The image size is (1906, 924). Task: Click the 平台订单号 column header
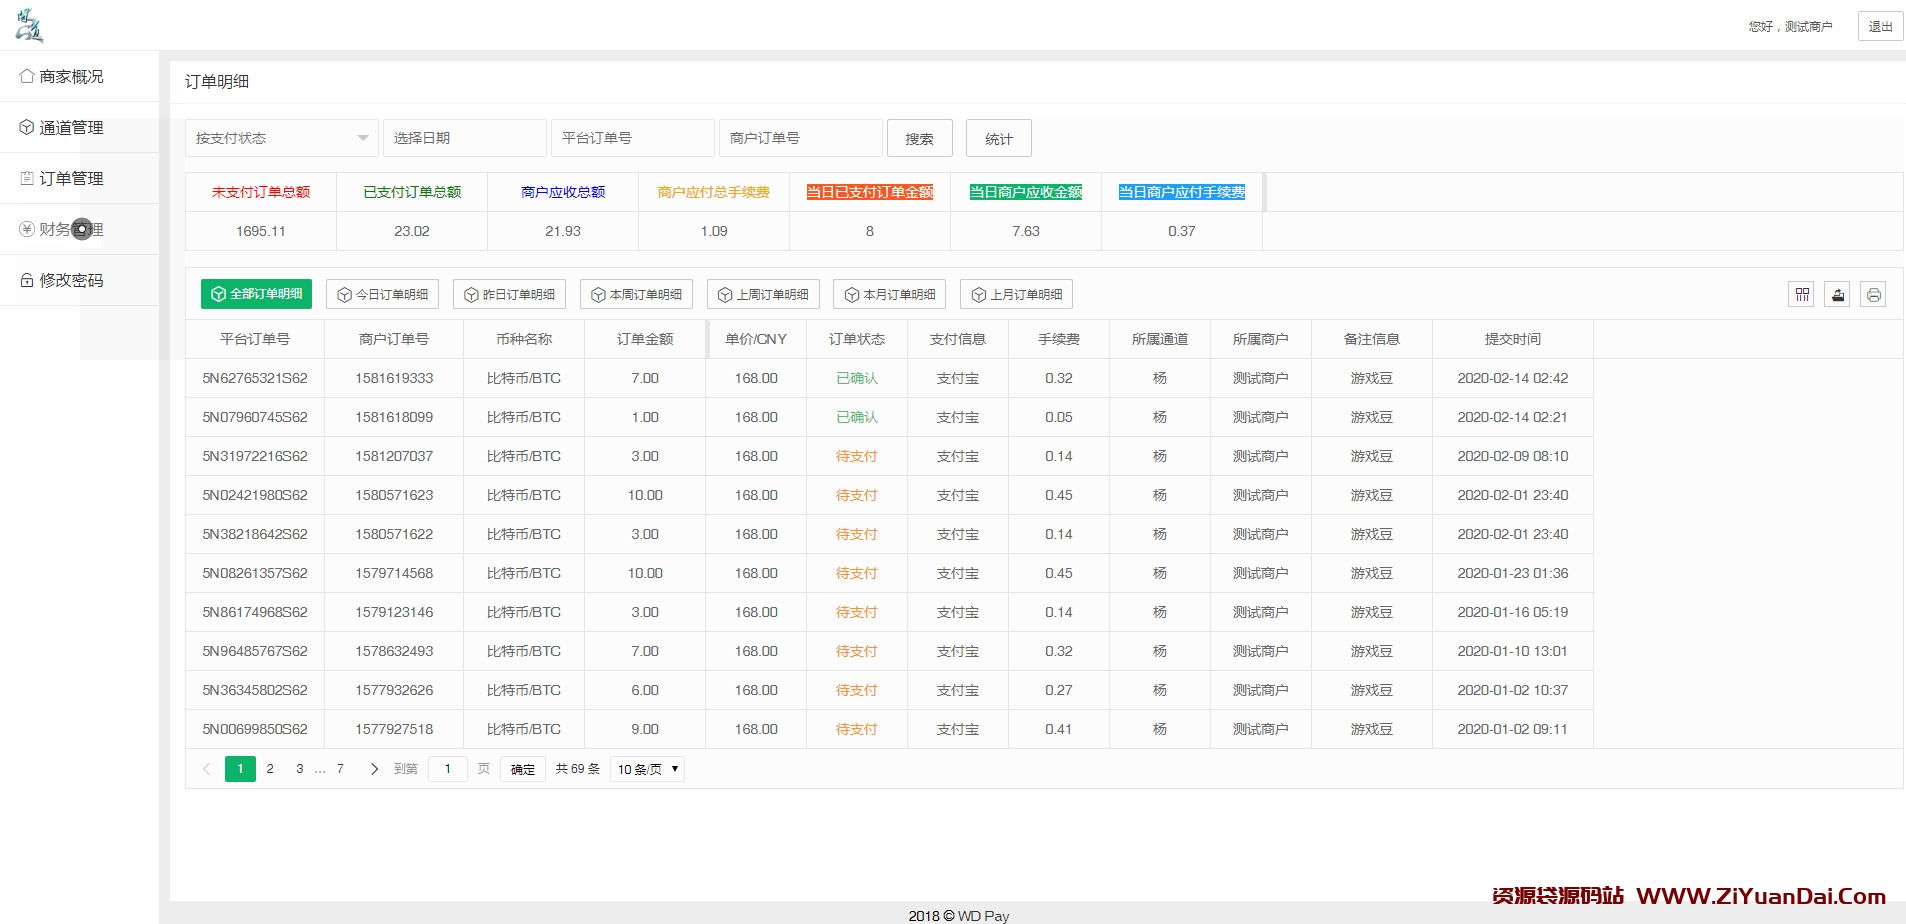255,339
